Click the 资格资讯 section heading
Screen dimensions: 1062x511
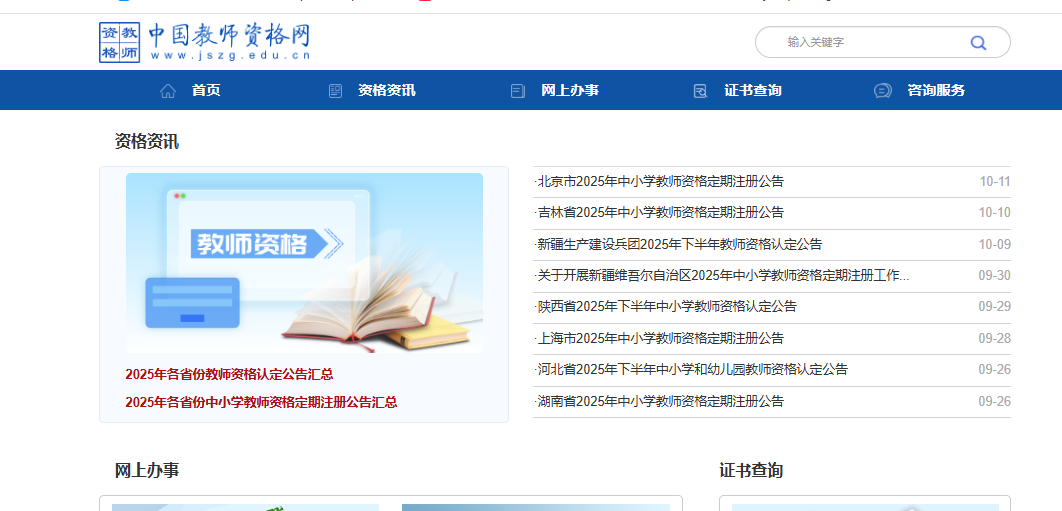click(x=147, y=142)
